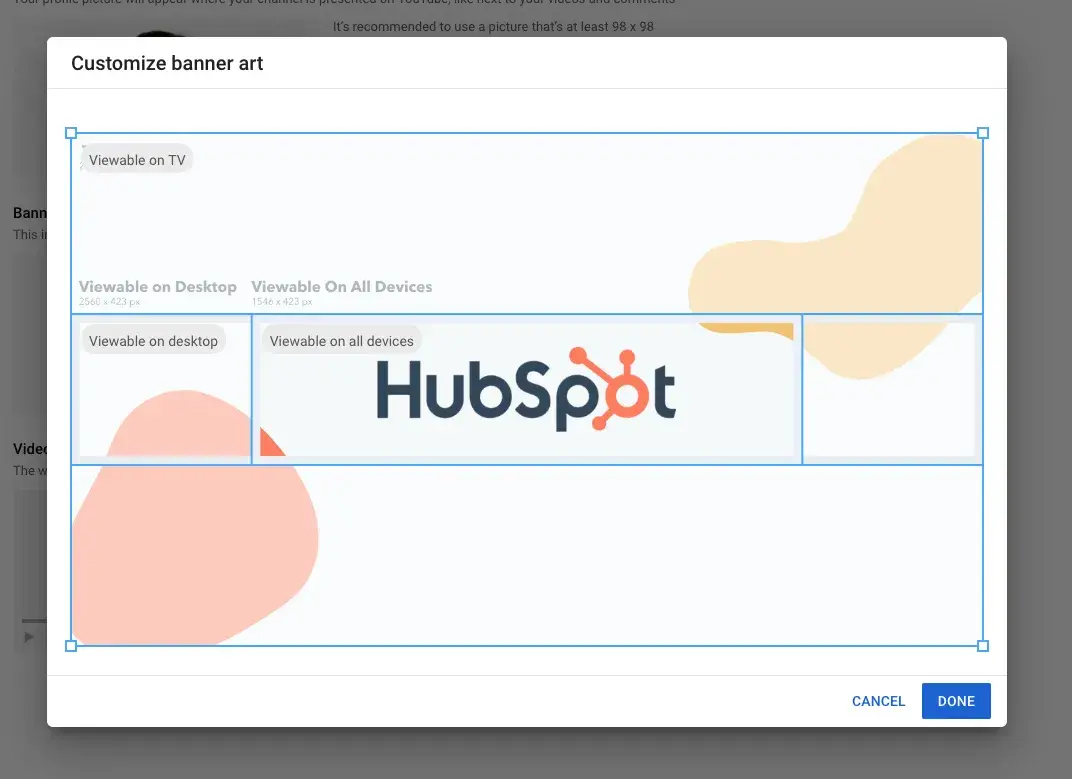The width and height of the screenshot is (1072, 779).
Task: Select the top-left crop handle
Action: pos(71,133)
